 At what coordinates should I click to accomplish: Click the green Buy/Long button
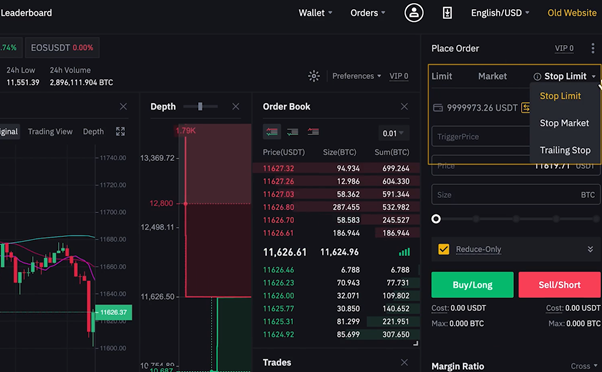click(x=472, y=285)
